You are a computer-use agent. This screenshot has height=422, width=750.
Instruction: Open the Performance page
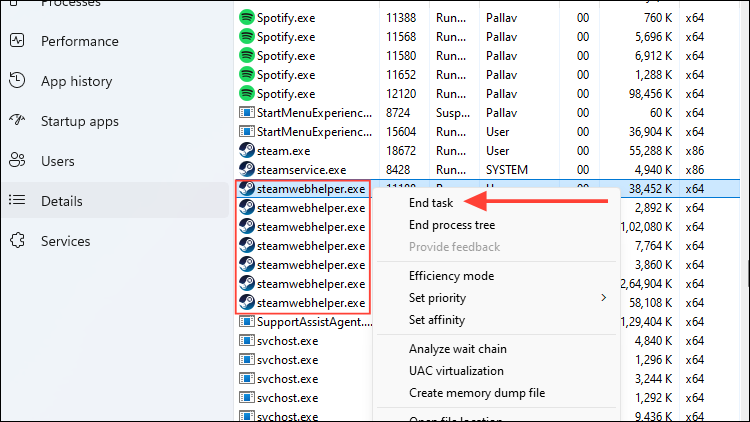coord(79,41)
